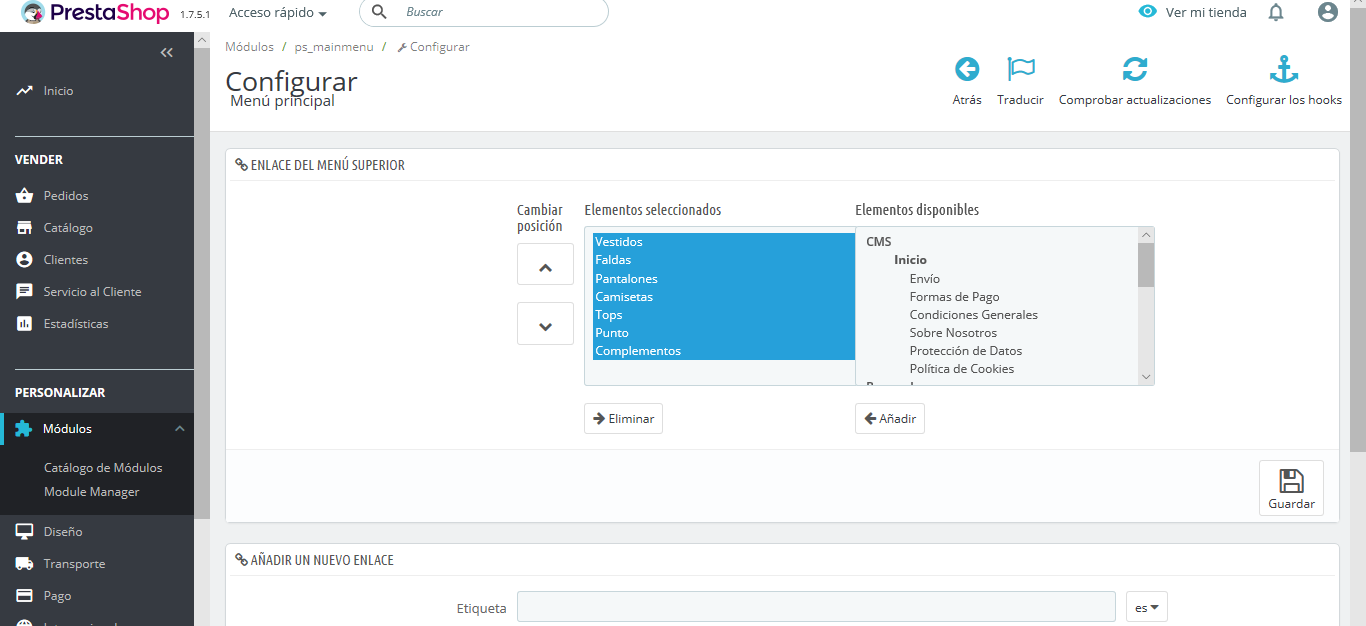The width and height of the screenshot is (1366, 626).
Task: Click the Eliminar button
Action: pos(623,418)
